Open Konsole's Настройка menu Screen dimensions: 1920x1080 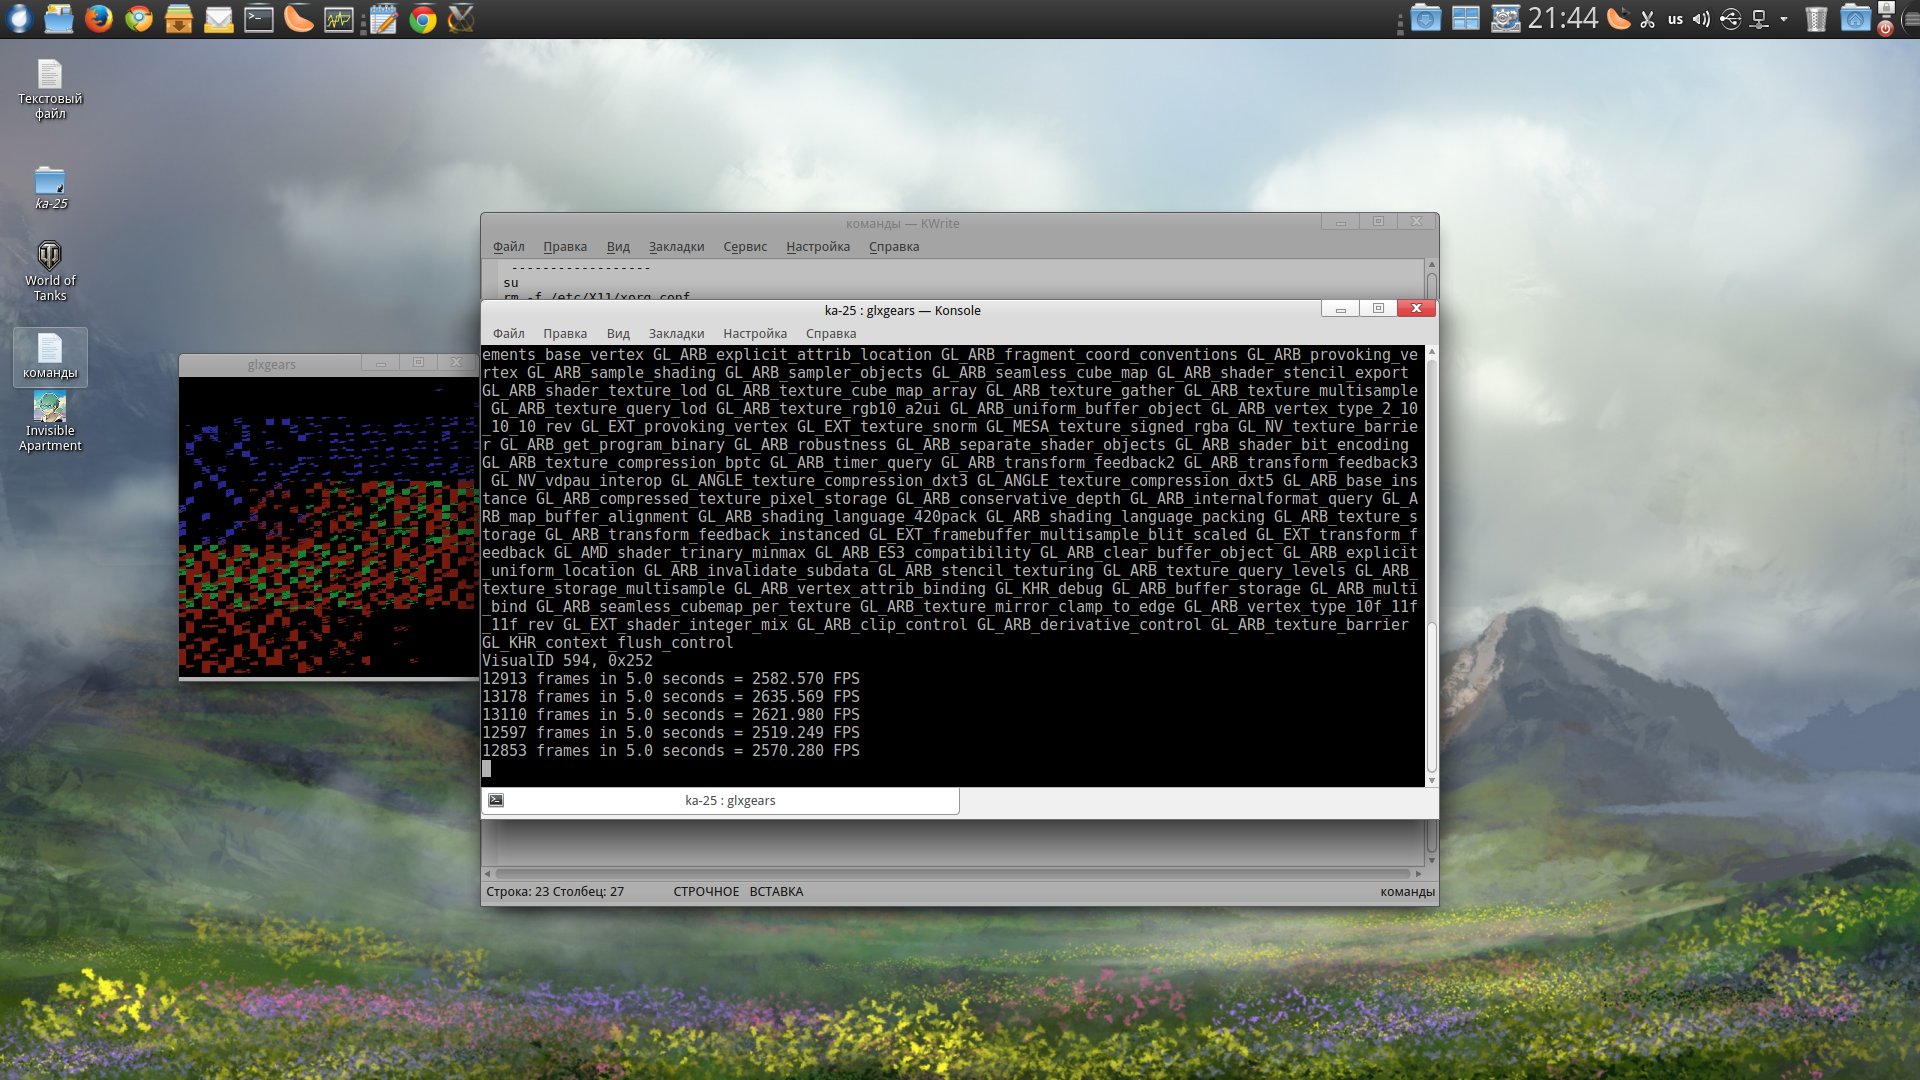(x=754, y=333)
